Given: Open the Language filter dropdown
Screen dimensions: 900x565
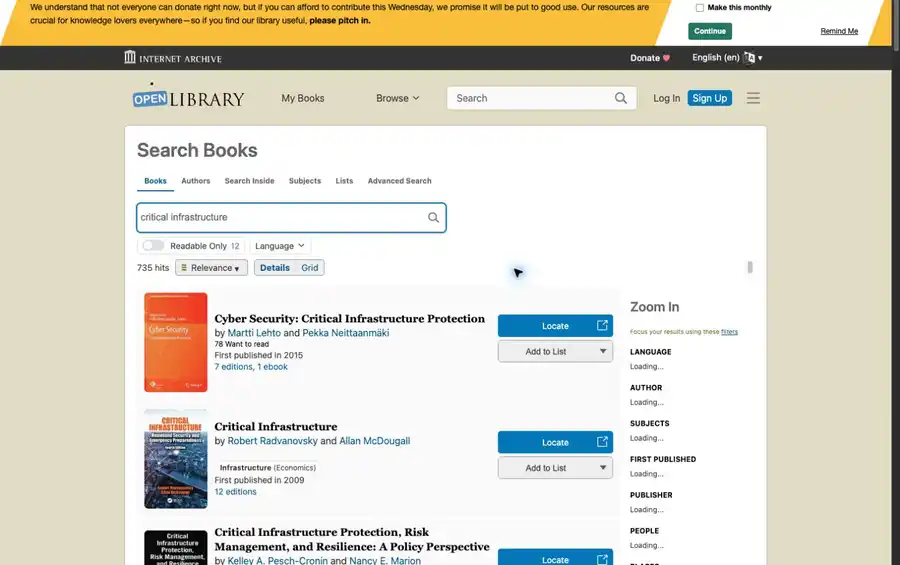Looking at the screenshot, I should coord(280,246).
